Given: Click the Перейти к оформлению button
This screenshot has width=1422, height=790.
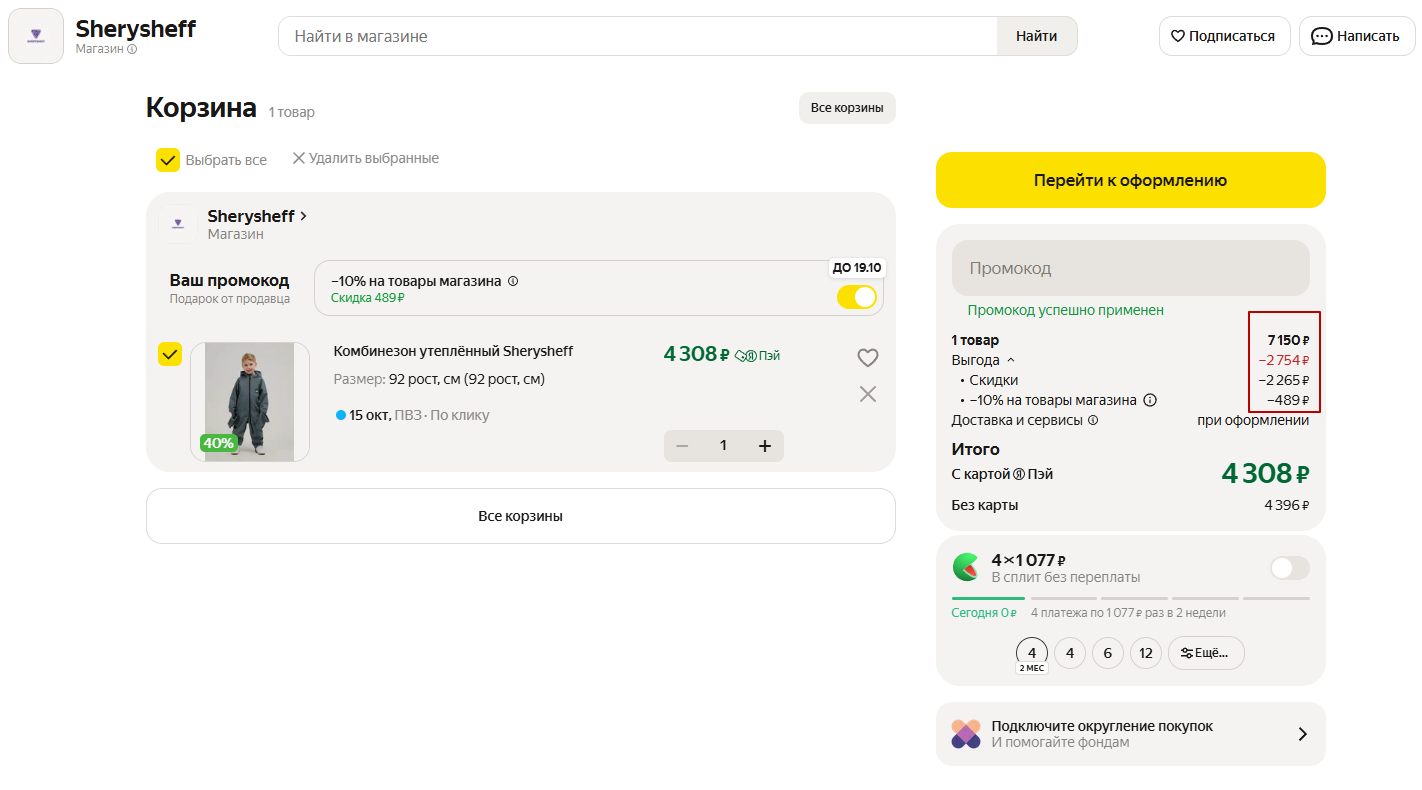Looking at the screenshot, I should (x=1130, y=180).
